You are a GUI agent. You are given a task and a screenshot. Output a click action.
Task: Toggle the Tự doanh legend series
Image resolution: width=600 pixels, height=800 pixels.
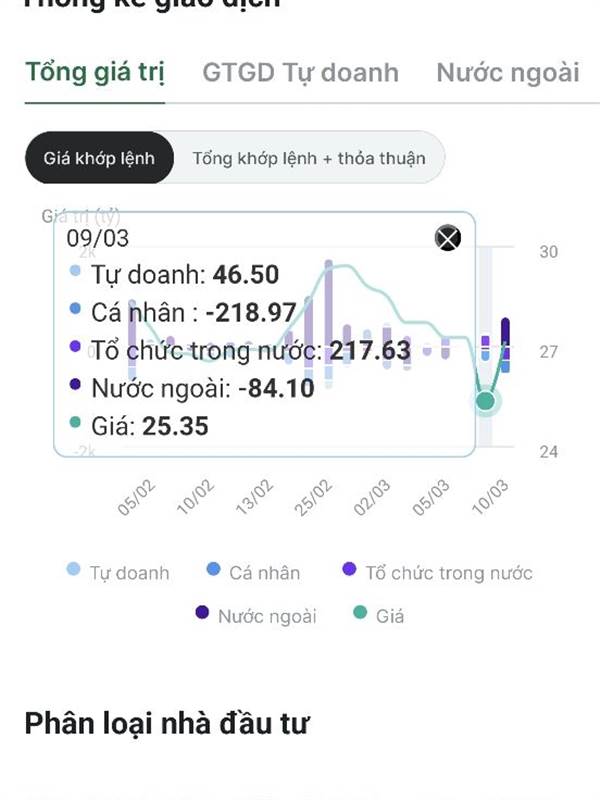click(118, 573)
